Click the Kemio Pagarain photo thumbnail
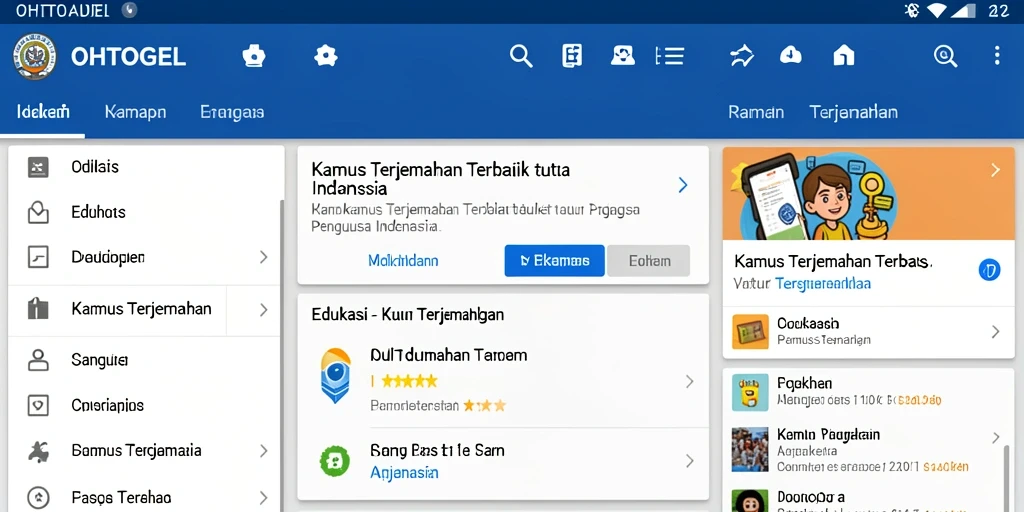The height and width of the screenshot is (512, 1024). coord(750,449)
